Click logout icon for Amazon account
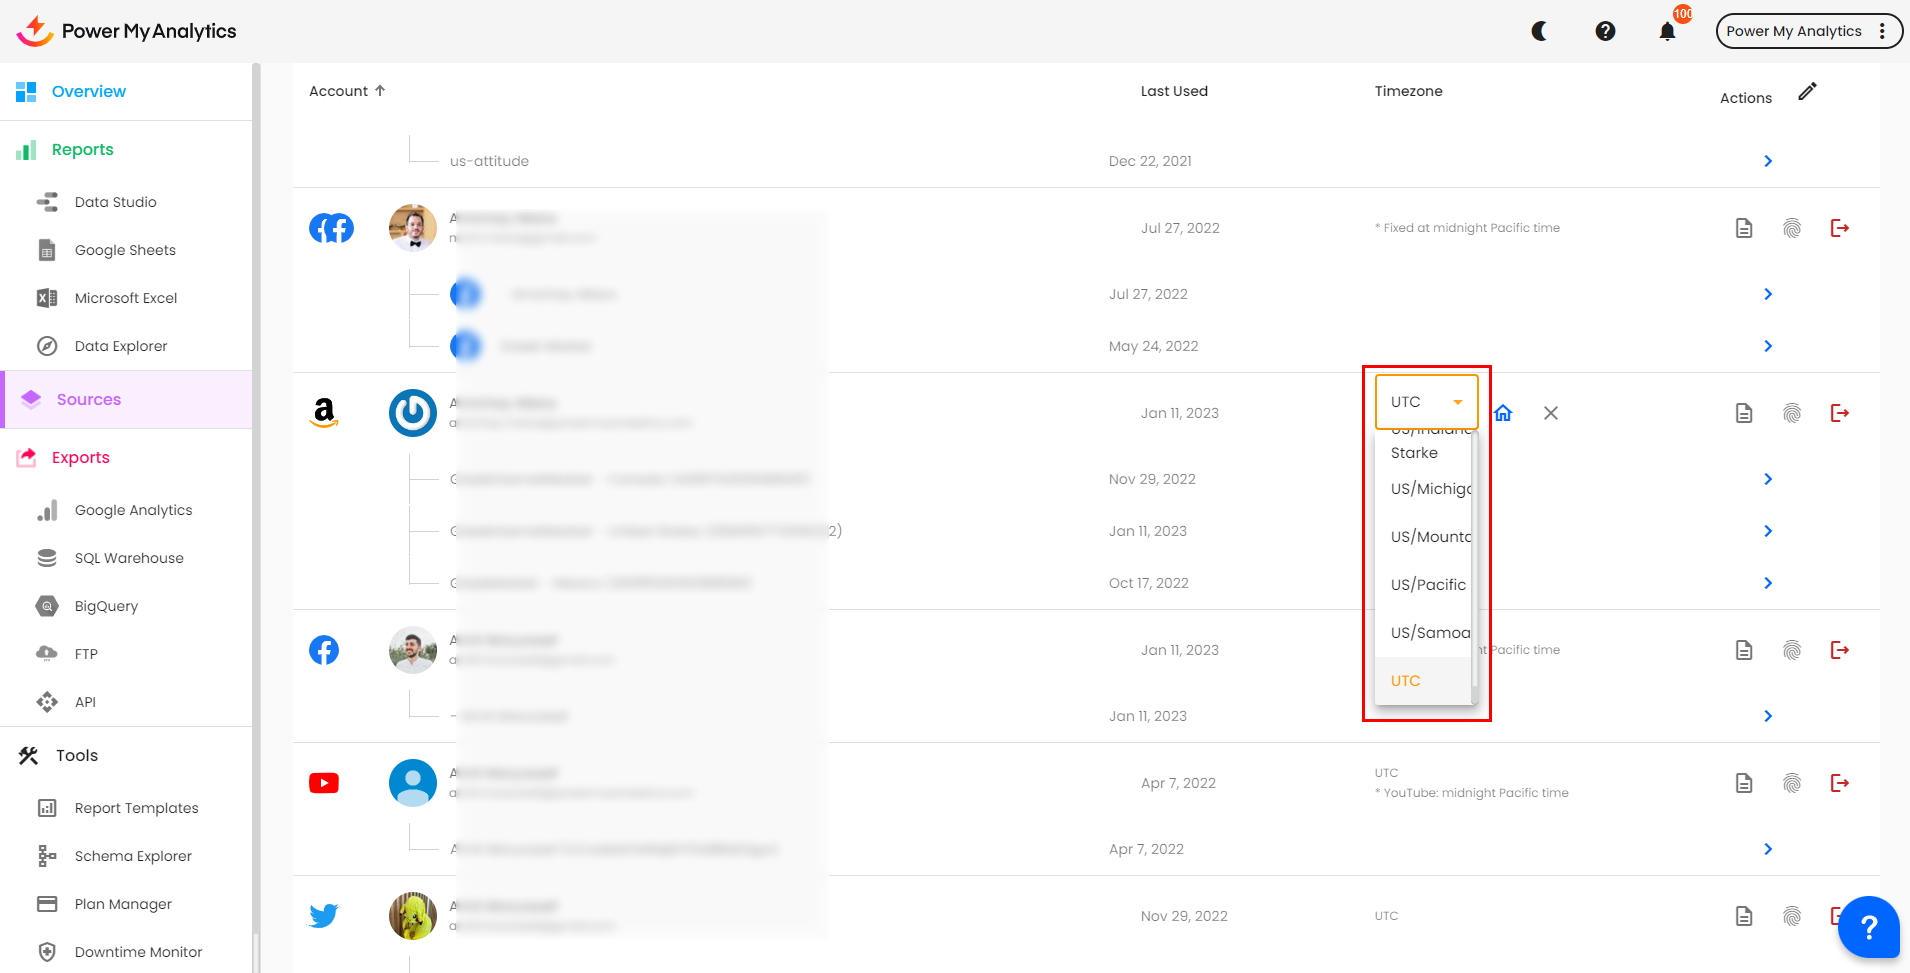Image resolution: width=1910 pixels, height=973 pixels. (x=1839, y=413)
